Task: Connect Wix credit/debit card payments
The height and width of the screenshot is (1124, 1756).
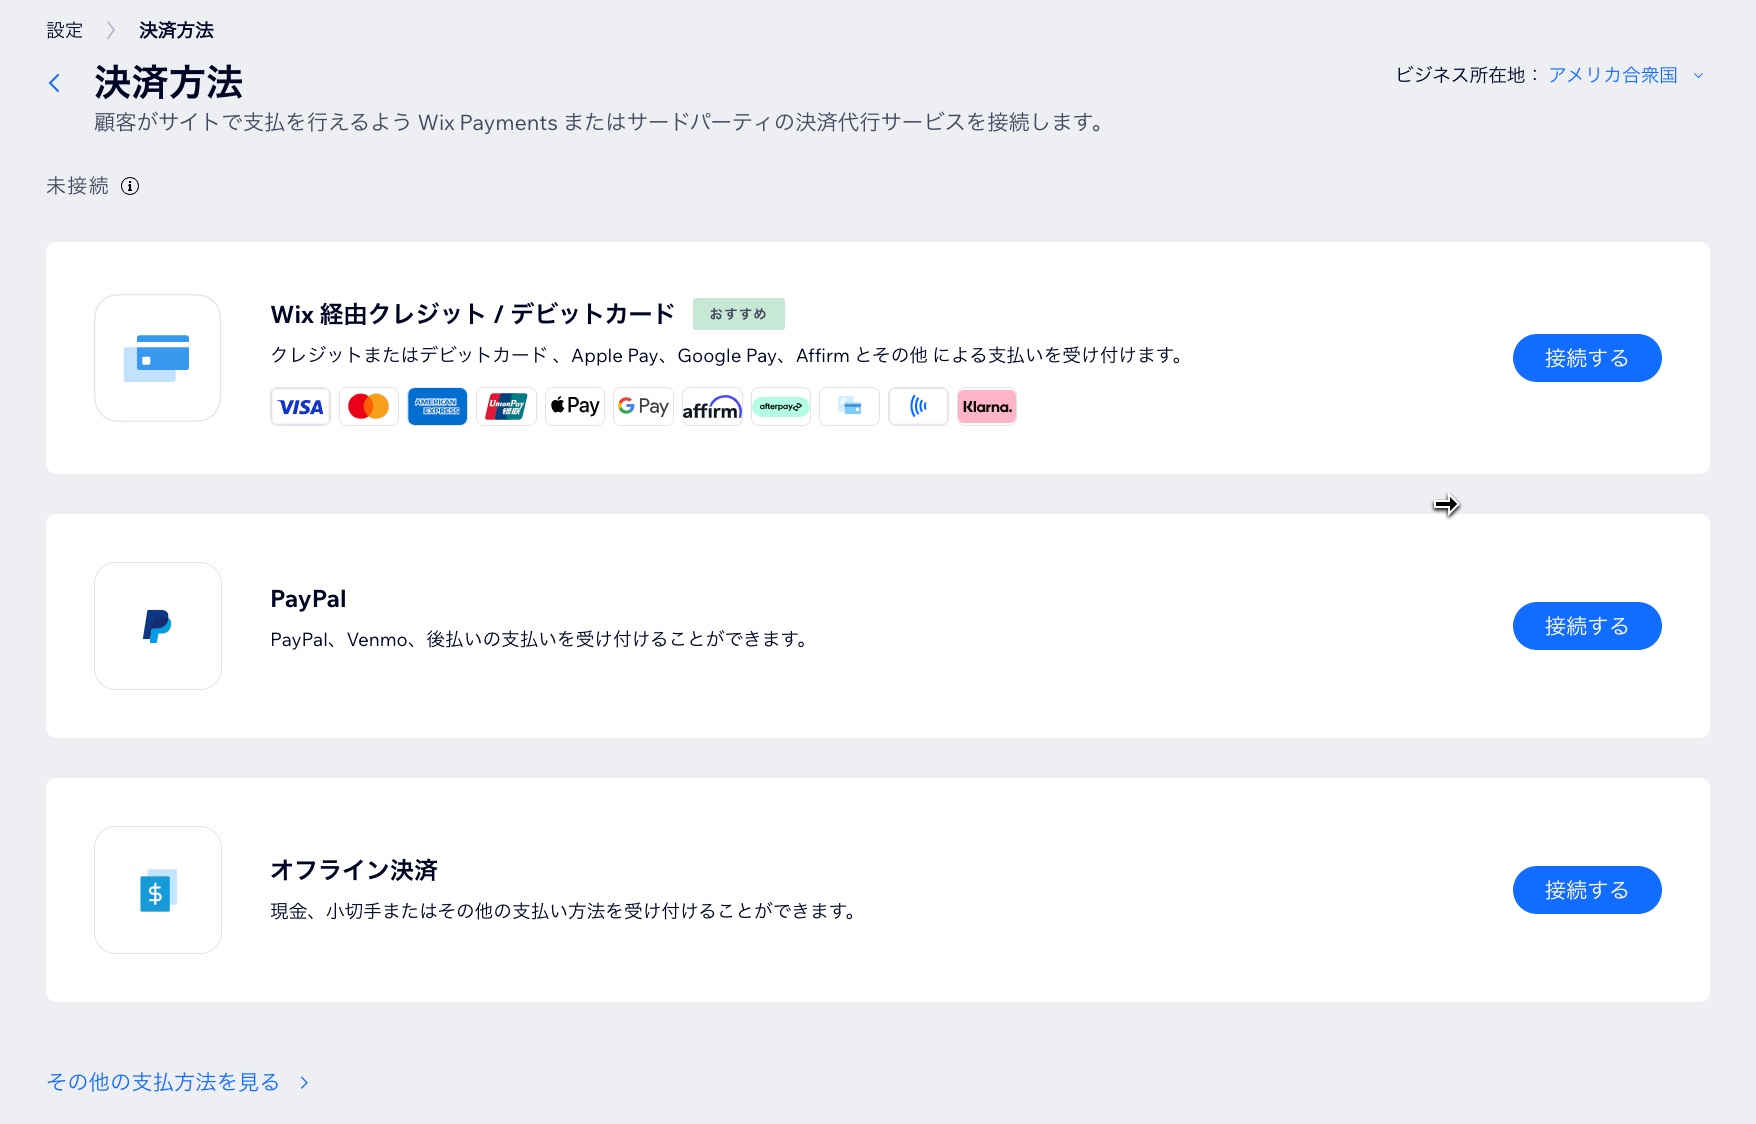Action: [1587, 358]
